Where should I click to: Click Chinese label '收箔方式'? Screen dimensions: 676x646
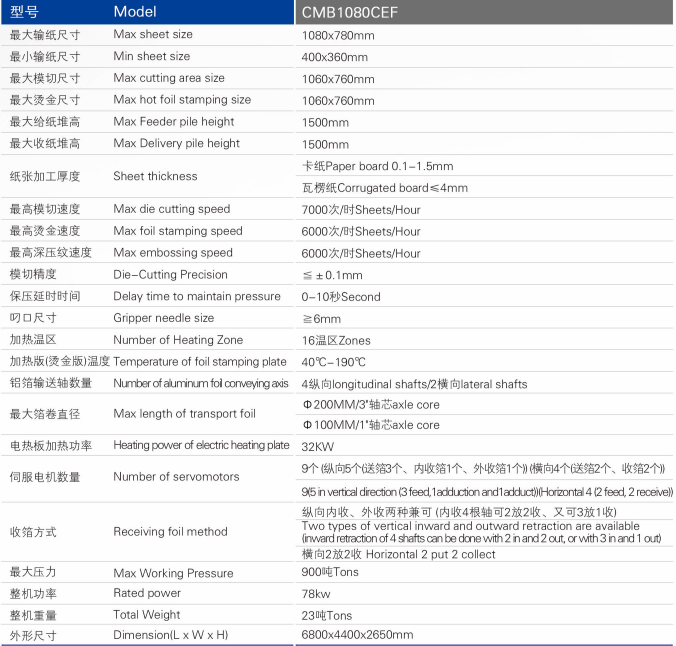(x=33, y=532)
